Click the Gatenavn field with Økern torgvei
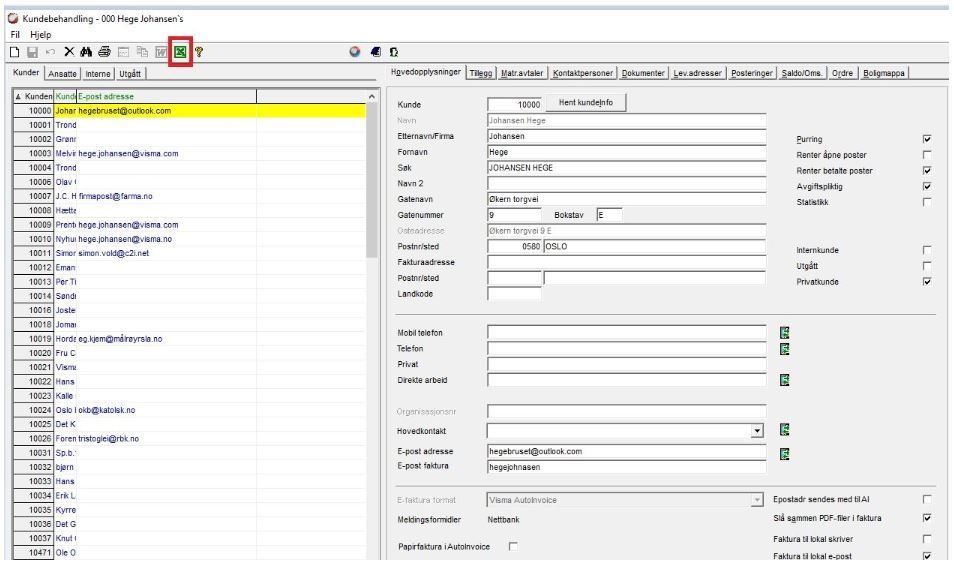The width and height of the screenshot is (954, 568). [x=627, y=199]
